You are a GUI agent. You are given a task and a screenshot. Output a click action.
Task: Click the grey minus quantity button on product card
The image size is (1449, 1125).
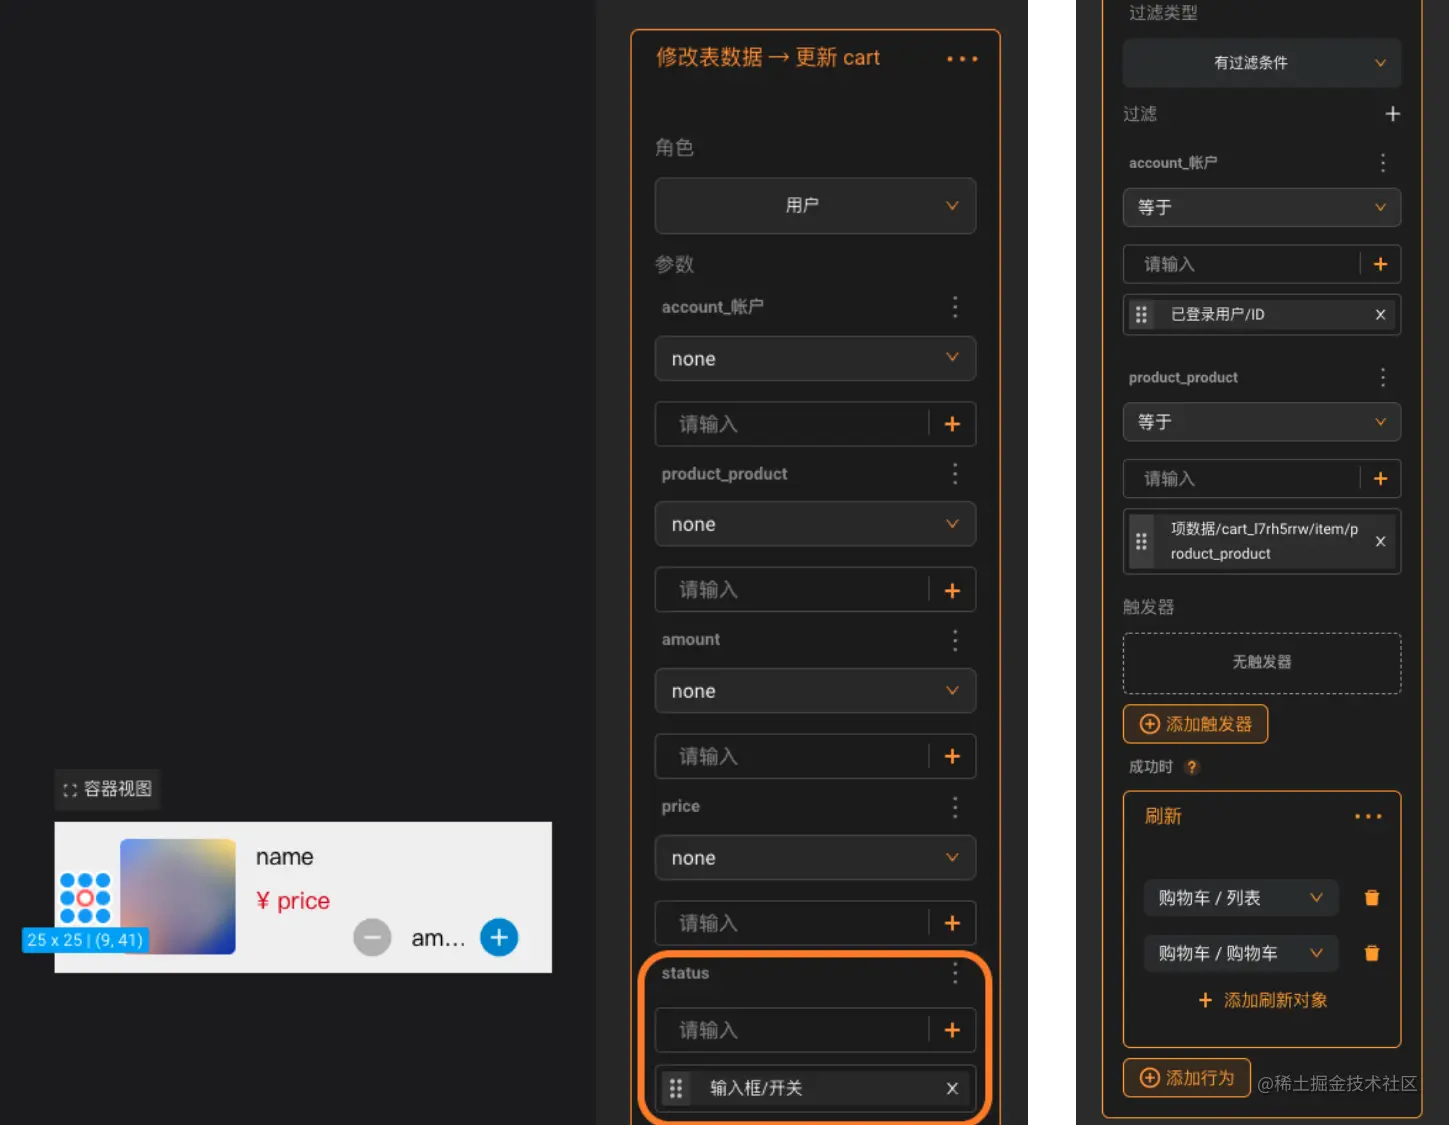372,937
